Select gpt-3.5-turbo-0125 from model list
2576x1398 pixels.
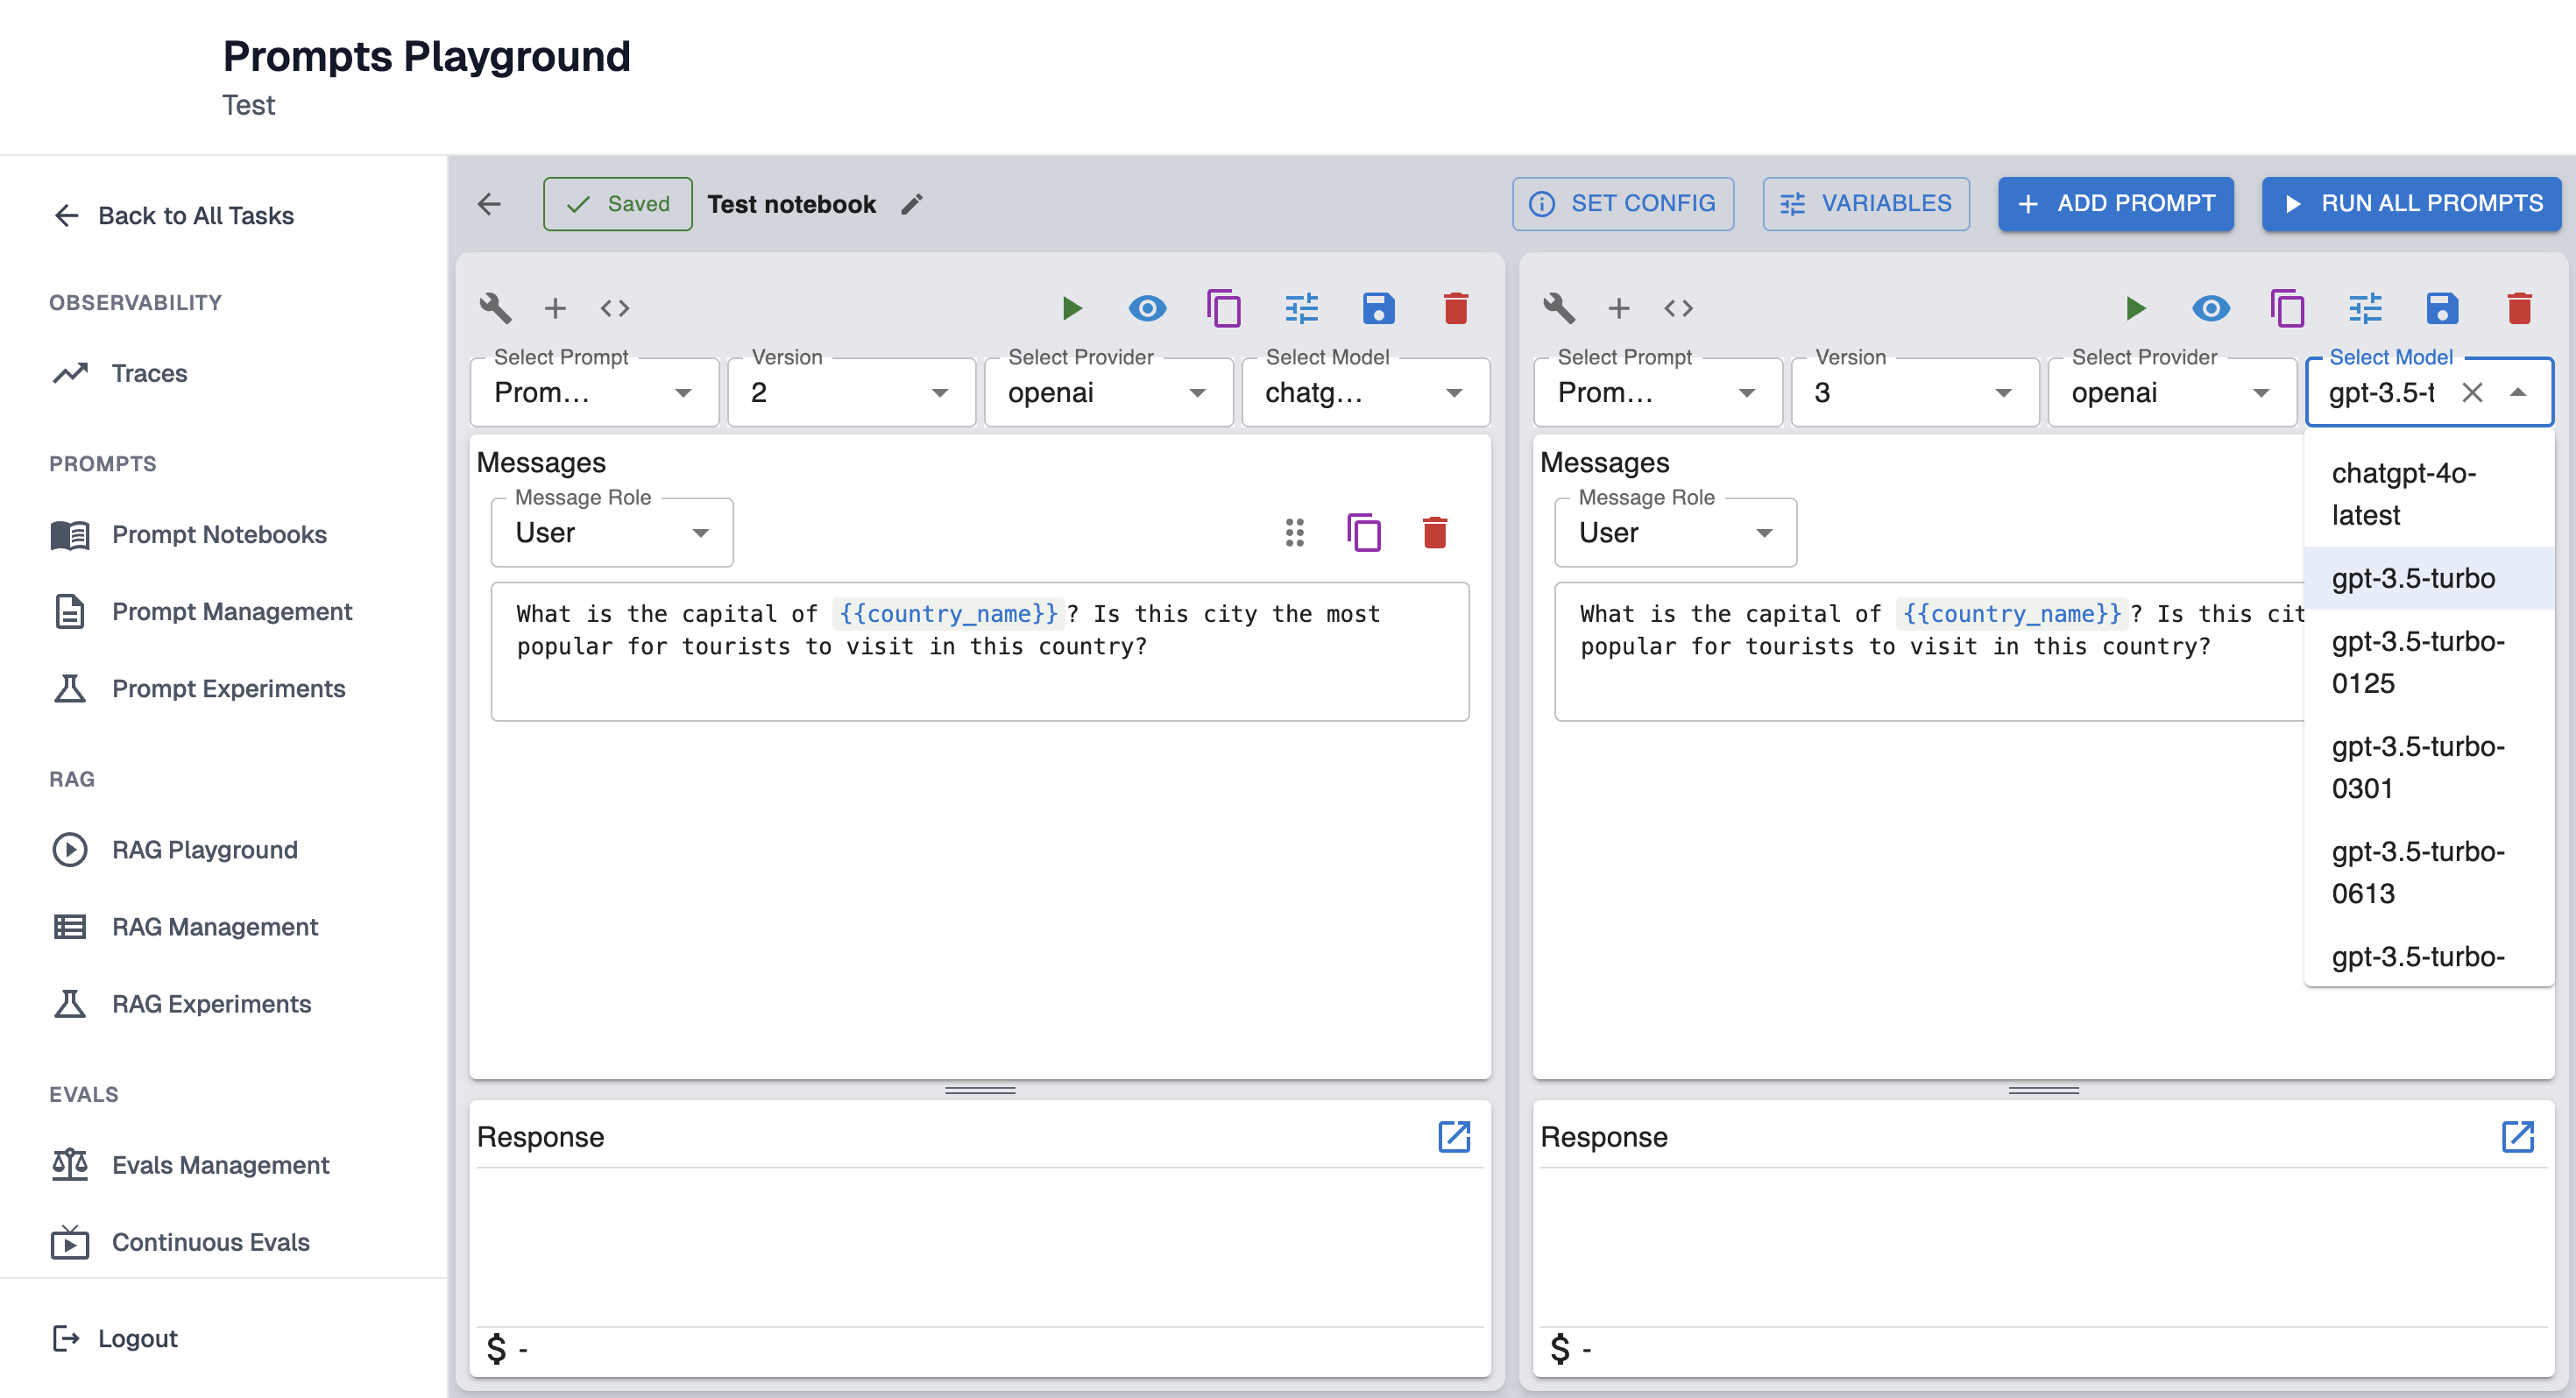coord(2417,662)
